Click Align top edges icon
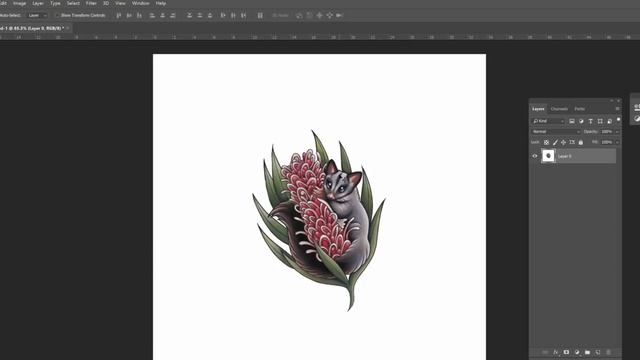The height and width of the screenshot is (360, 640). [x=119, y=16]
